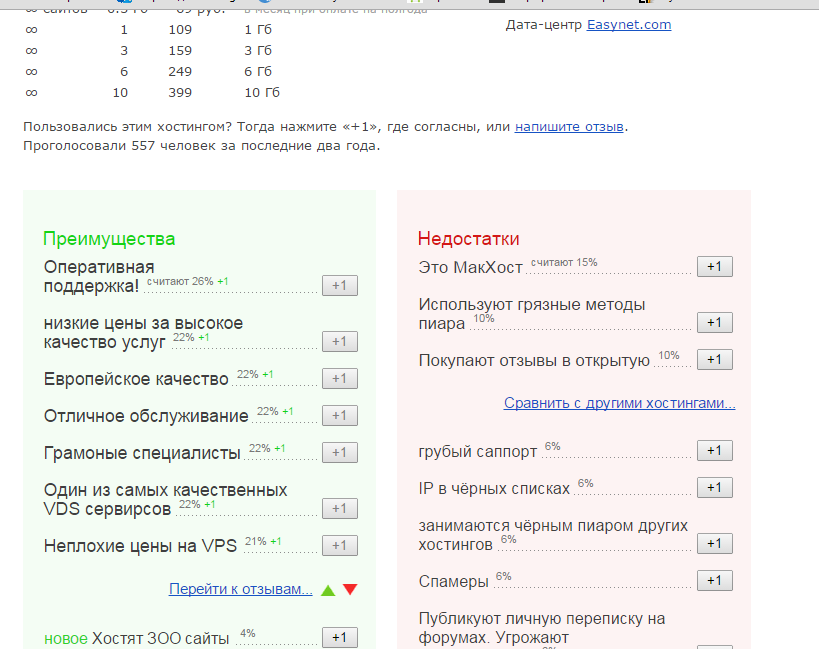Click 'Отличное обслуживание' text
The image size is (819, 649).
click(146, 416)
